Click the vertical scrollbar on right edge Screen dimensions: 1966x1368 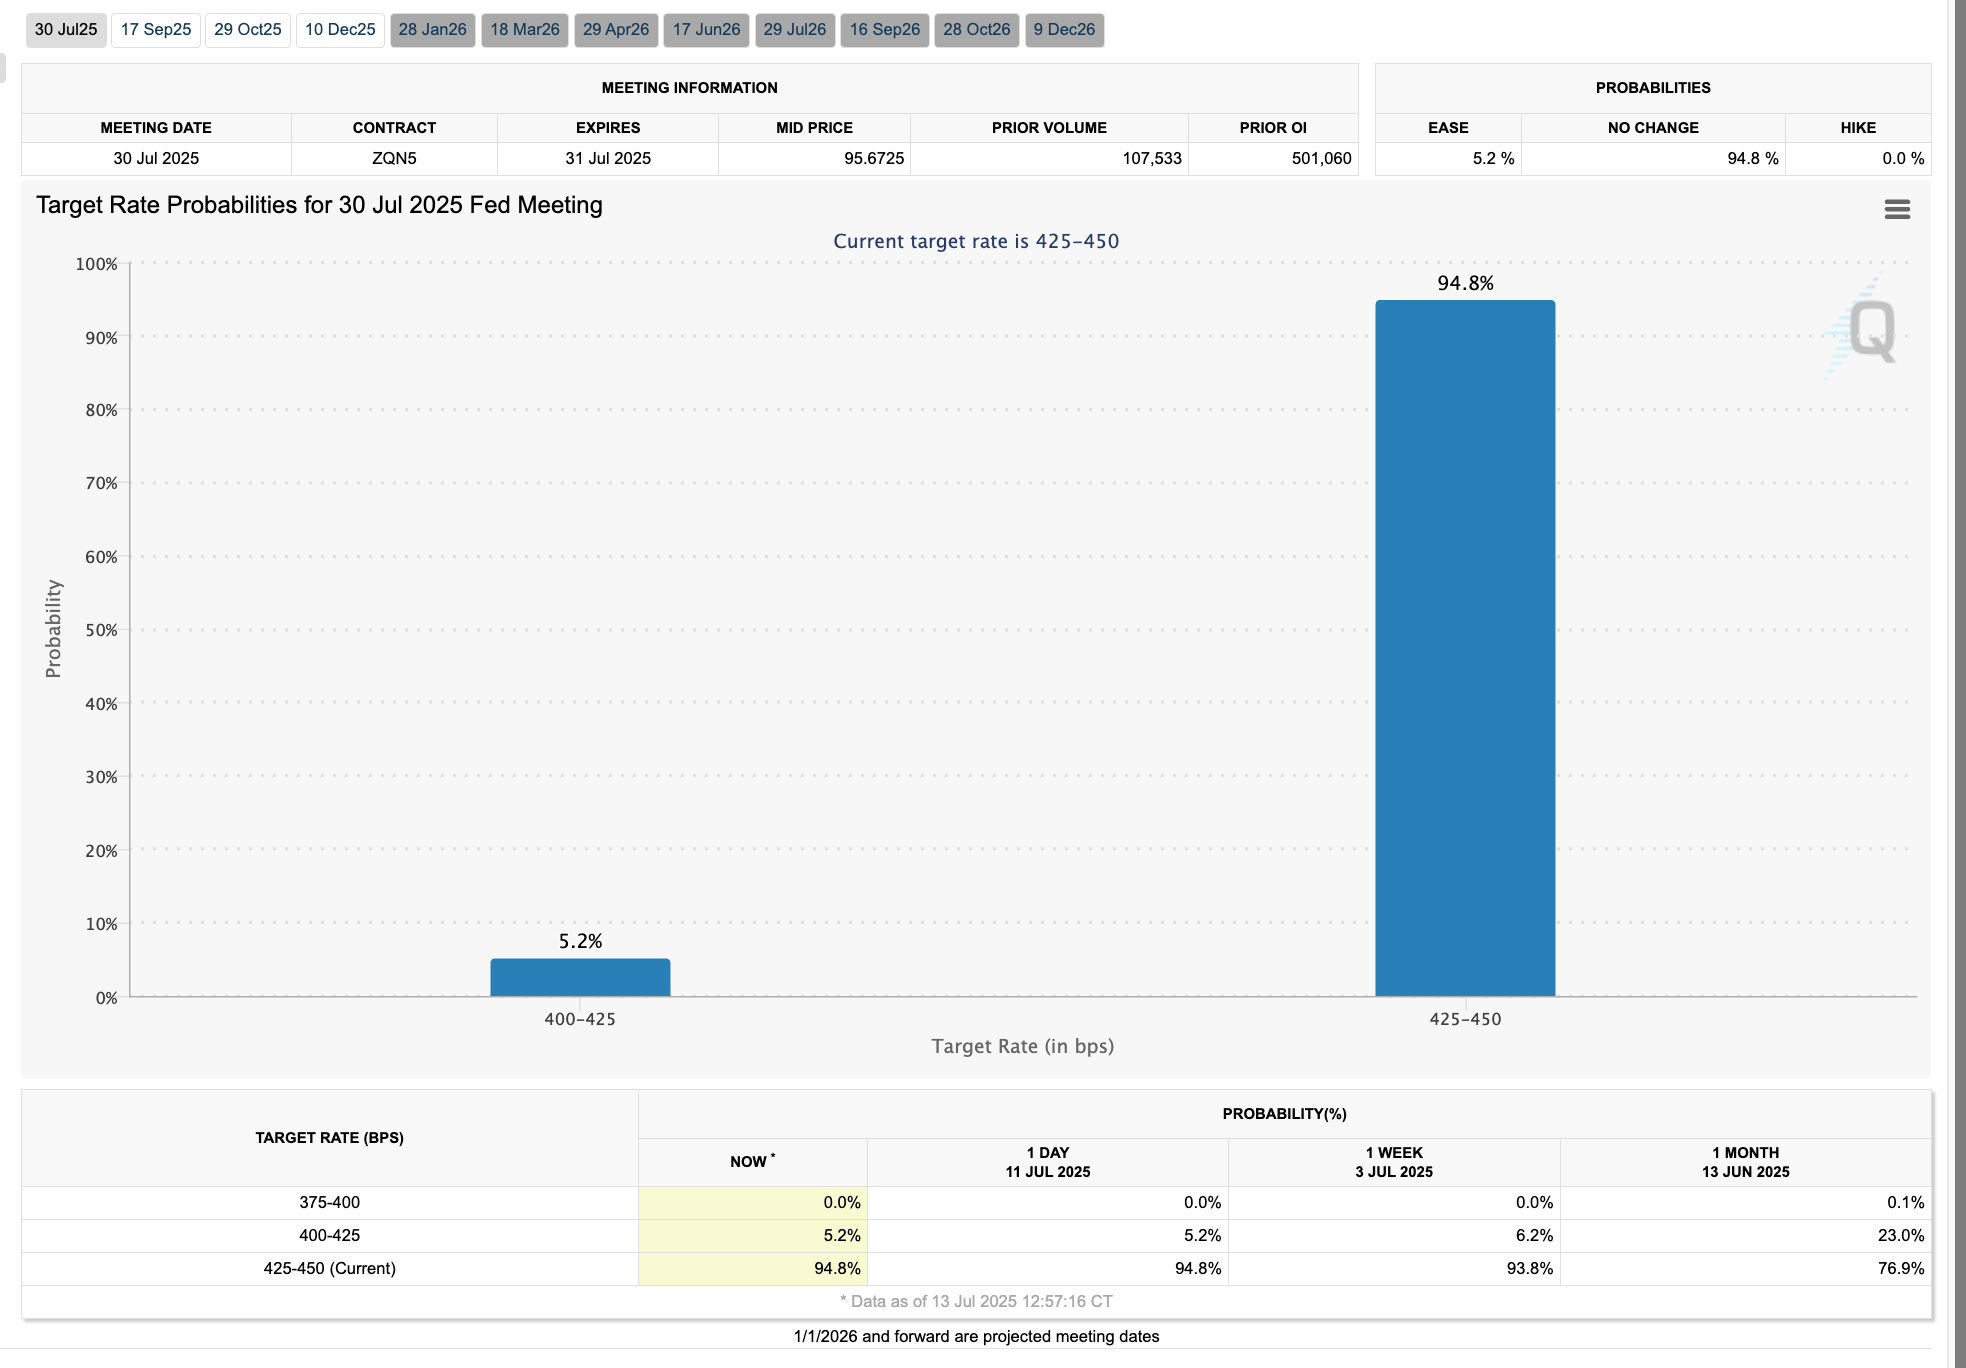click(1958, 684)
